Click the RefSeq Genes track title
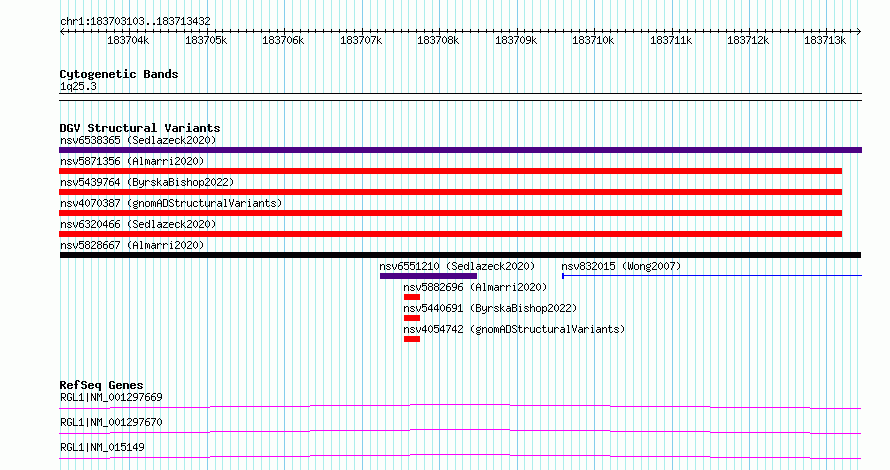This screenshot has width=890, height=470. [101, 385]
